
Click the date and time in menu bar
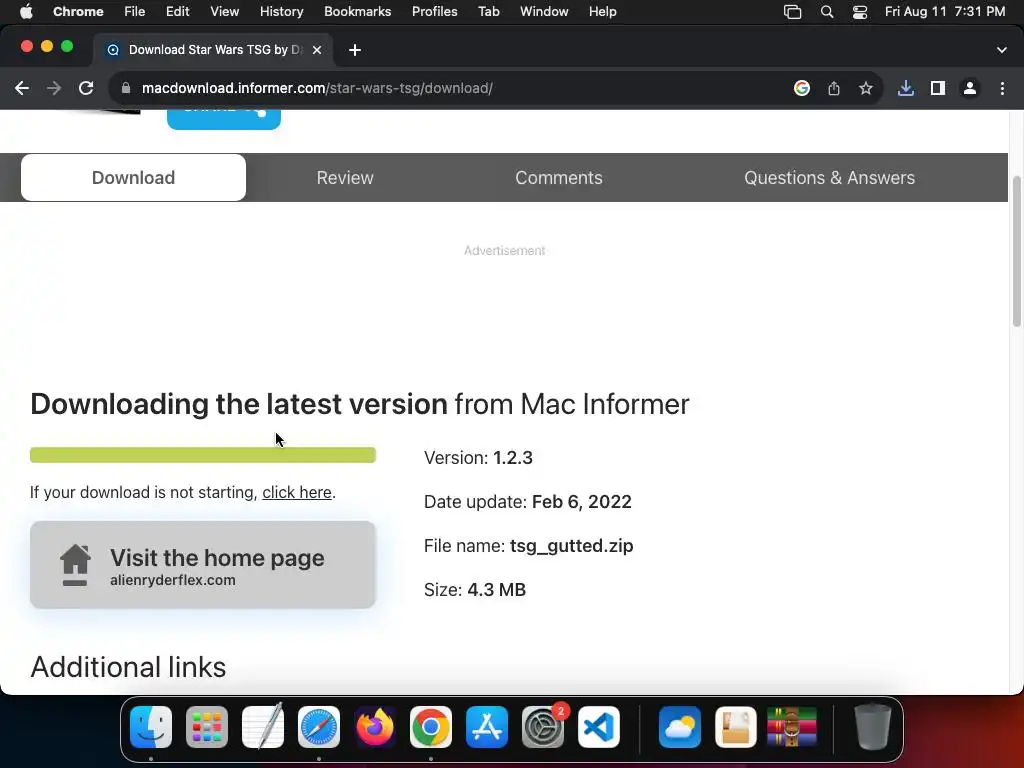tap(945, 12)
